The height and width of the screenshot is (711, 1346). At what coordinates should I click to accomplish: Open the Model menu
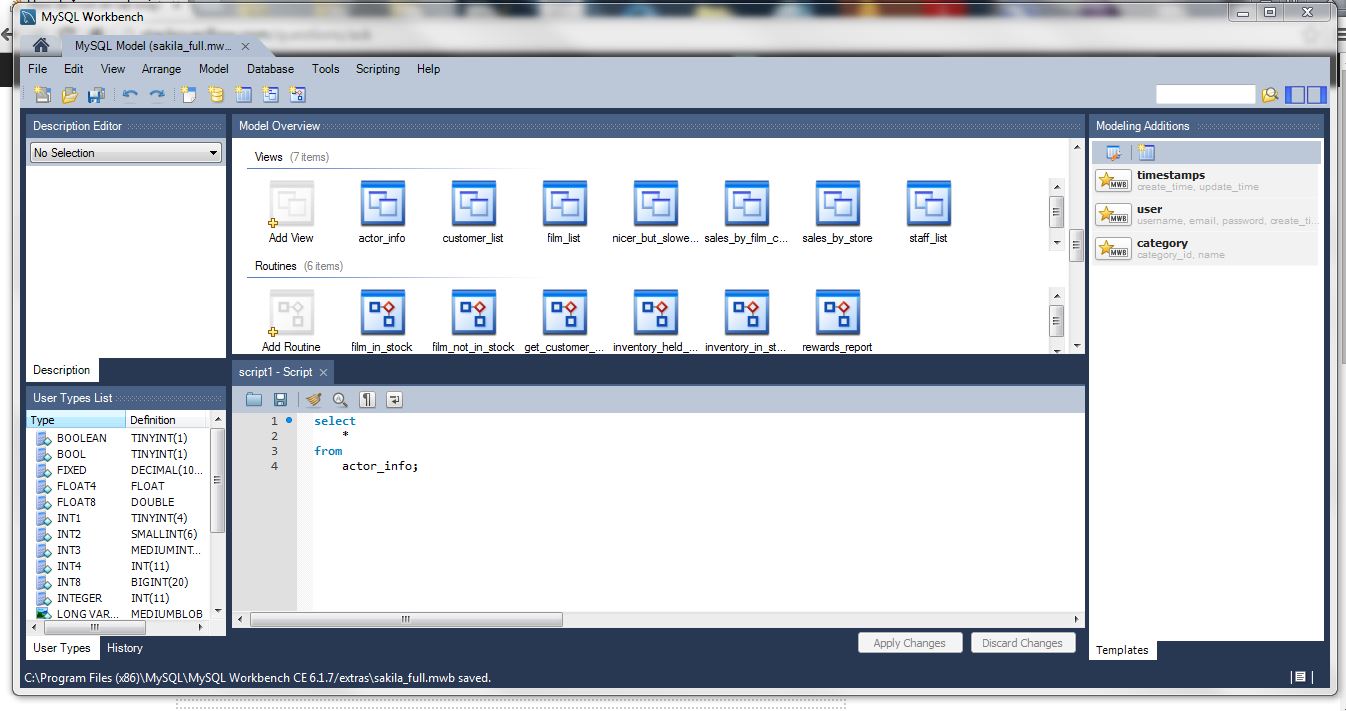[213, 69]
